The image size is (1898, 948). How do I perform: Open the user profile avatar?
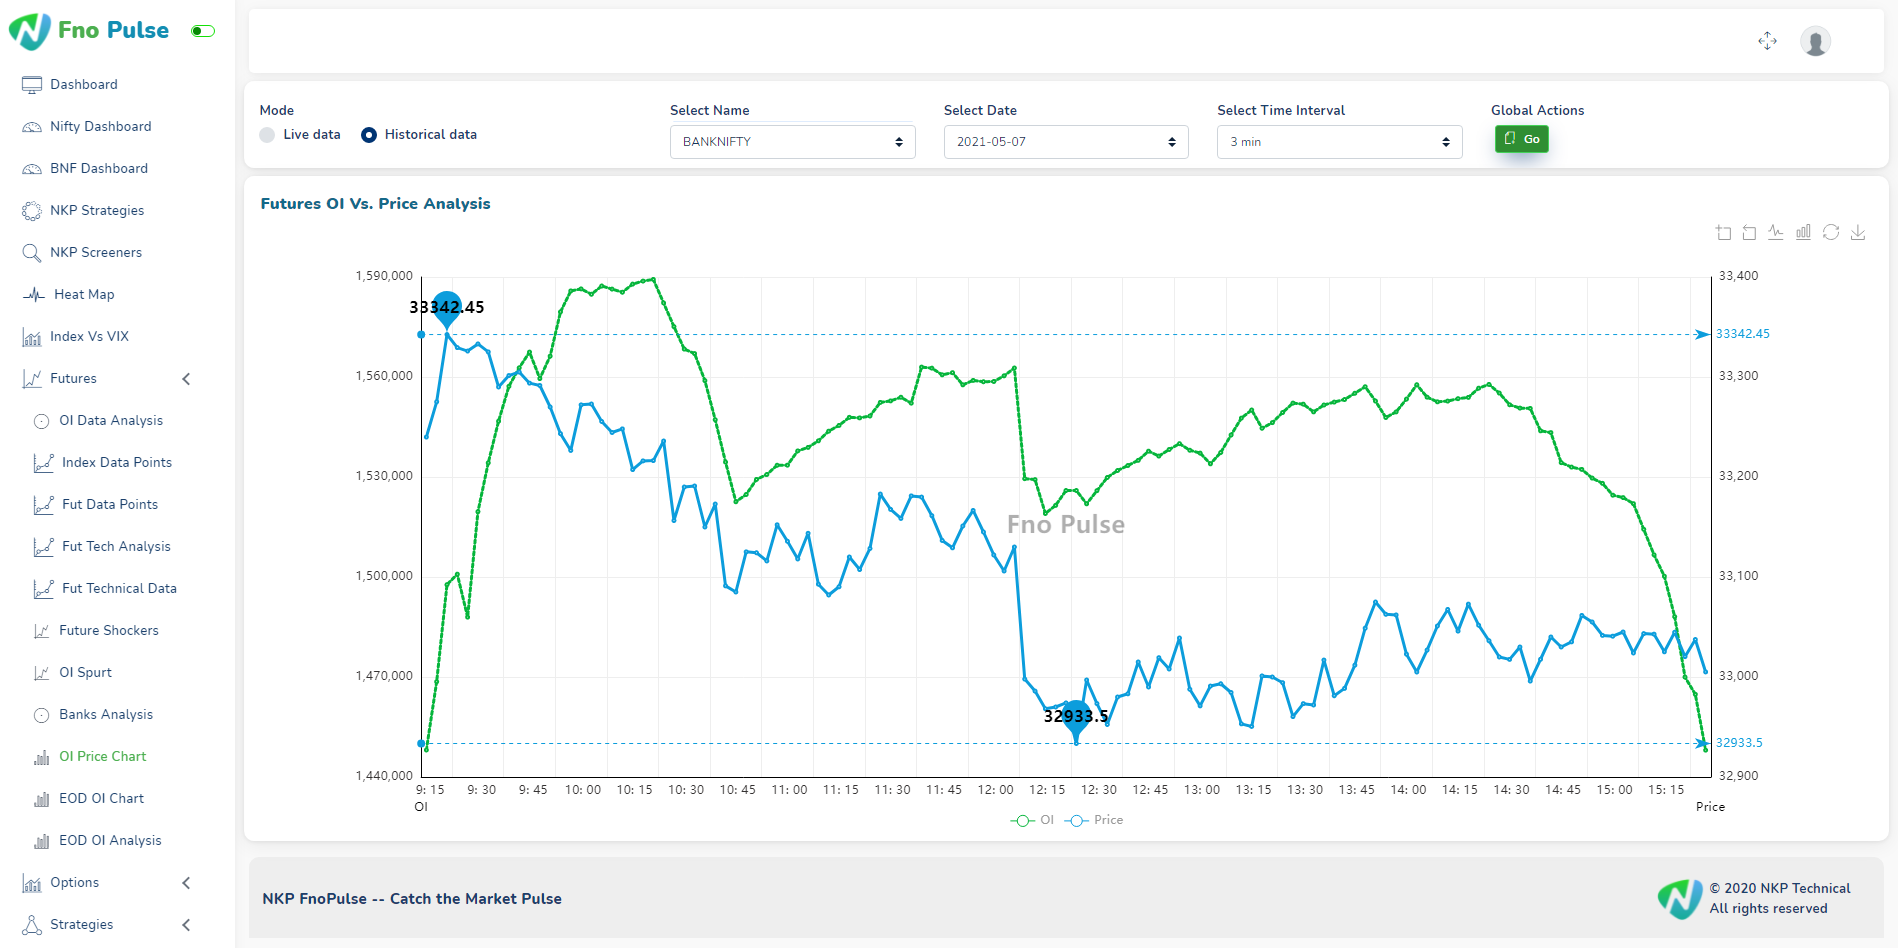coord(1815,41)
